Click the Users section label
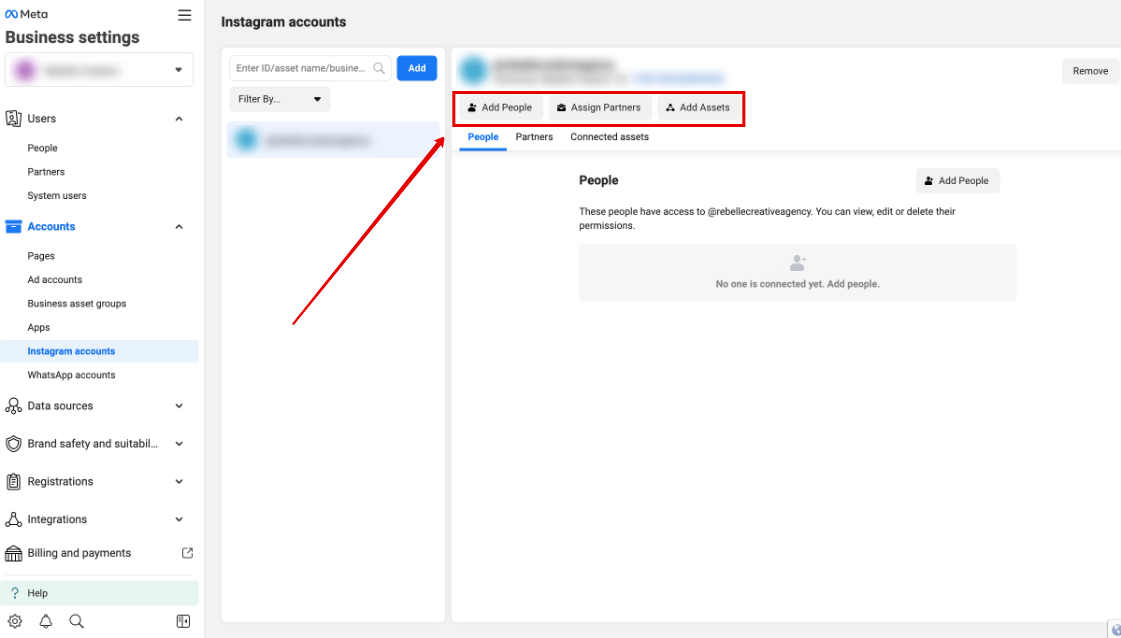The width and height of the screenshot is (1121, 638). click(x=41, y=119)
